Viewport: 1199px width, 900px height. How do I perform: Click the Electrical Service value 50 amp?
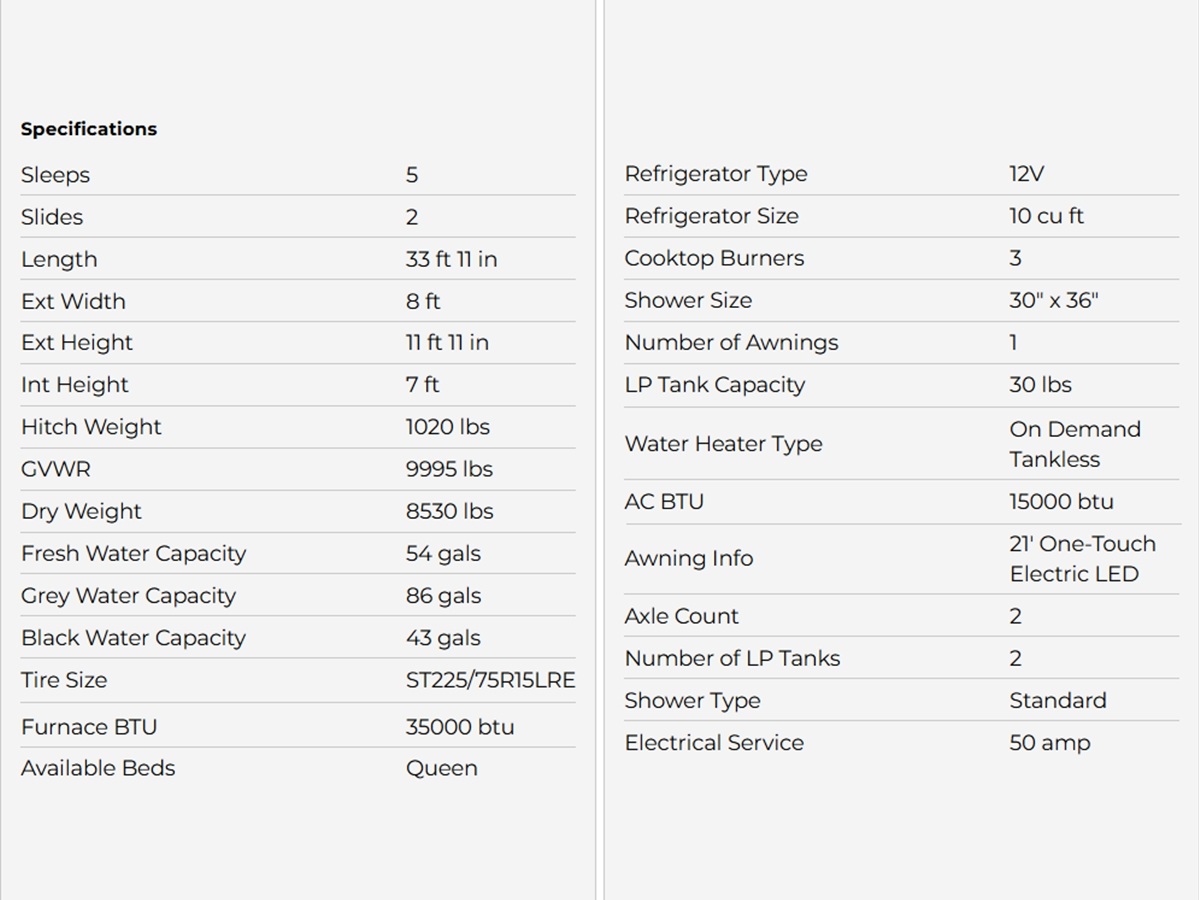(1049, 743)
